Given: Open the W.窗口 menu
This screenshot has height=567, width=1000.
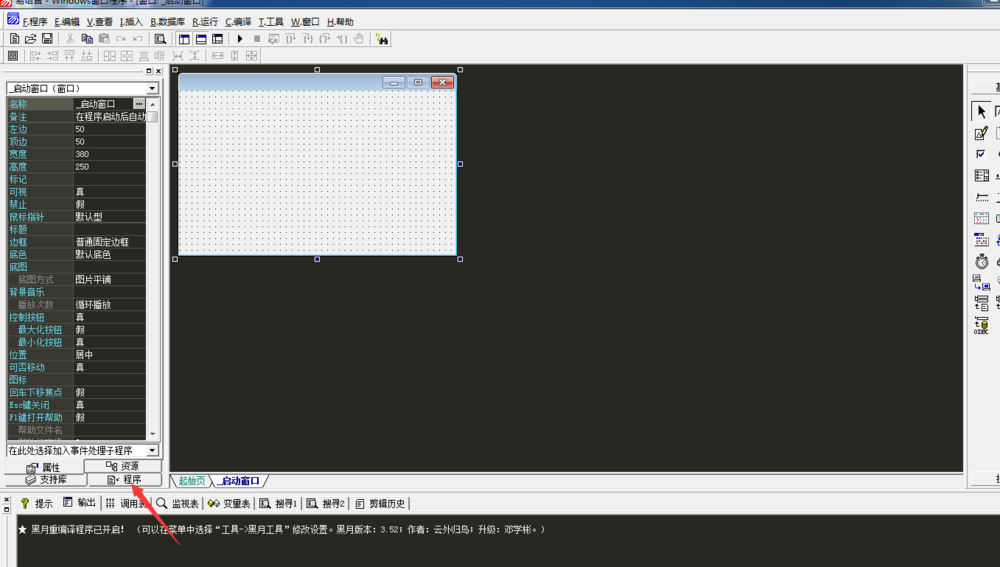Looking at the screenshot, I should coord(305,22).
